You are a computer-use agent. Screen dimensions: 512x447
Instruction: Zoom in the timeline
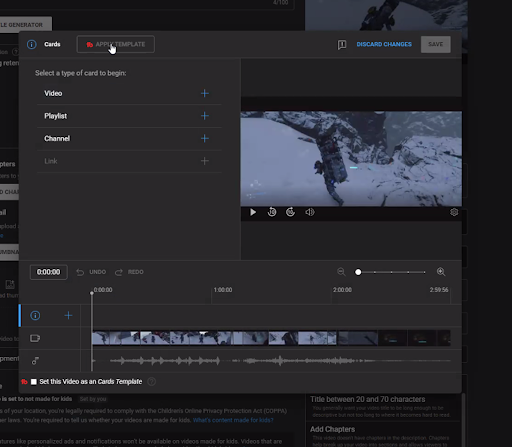[x=441, y=272]
